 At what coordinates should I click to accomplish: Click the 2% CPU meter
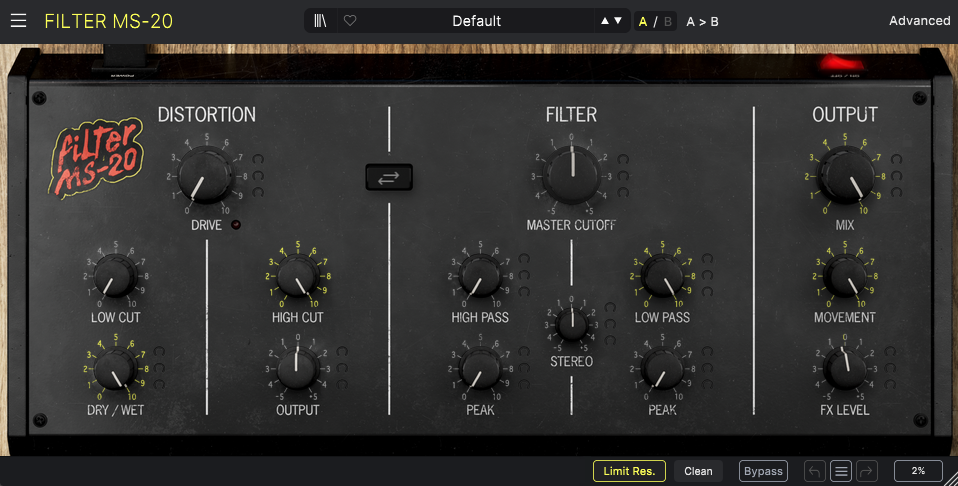[x=918, y=471]
